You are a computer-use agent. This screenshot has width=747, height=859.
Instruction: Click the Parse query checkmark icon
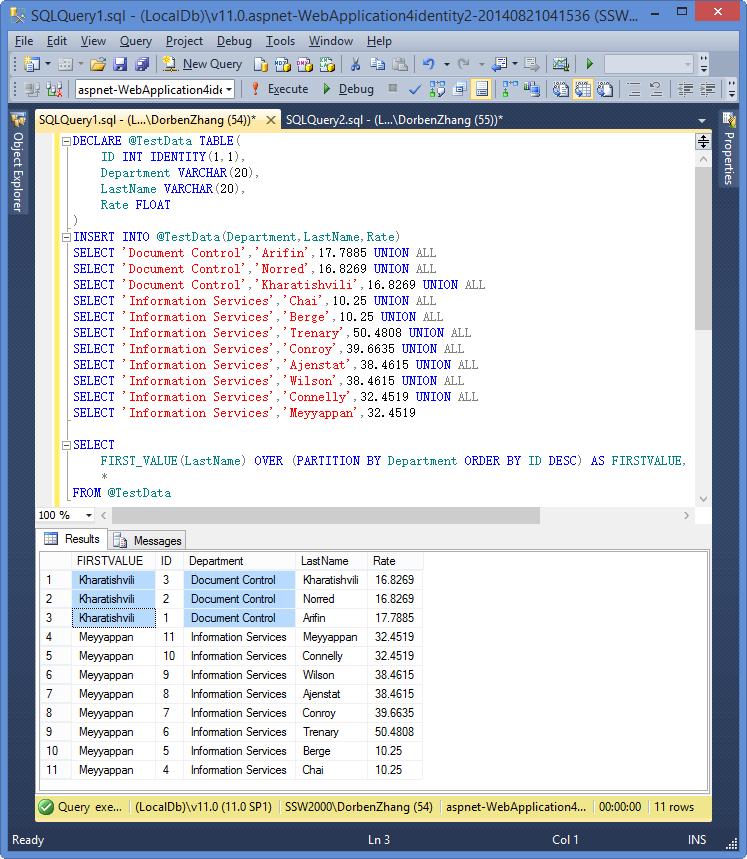[415, 89]
